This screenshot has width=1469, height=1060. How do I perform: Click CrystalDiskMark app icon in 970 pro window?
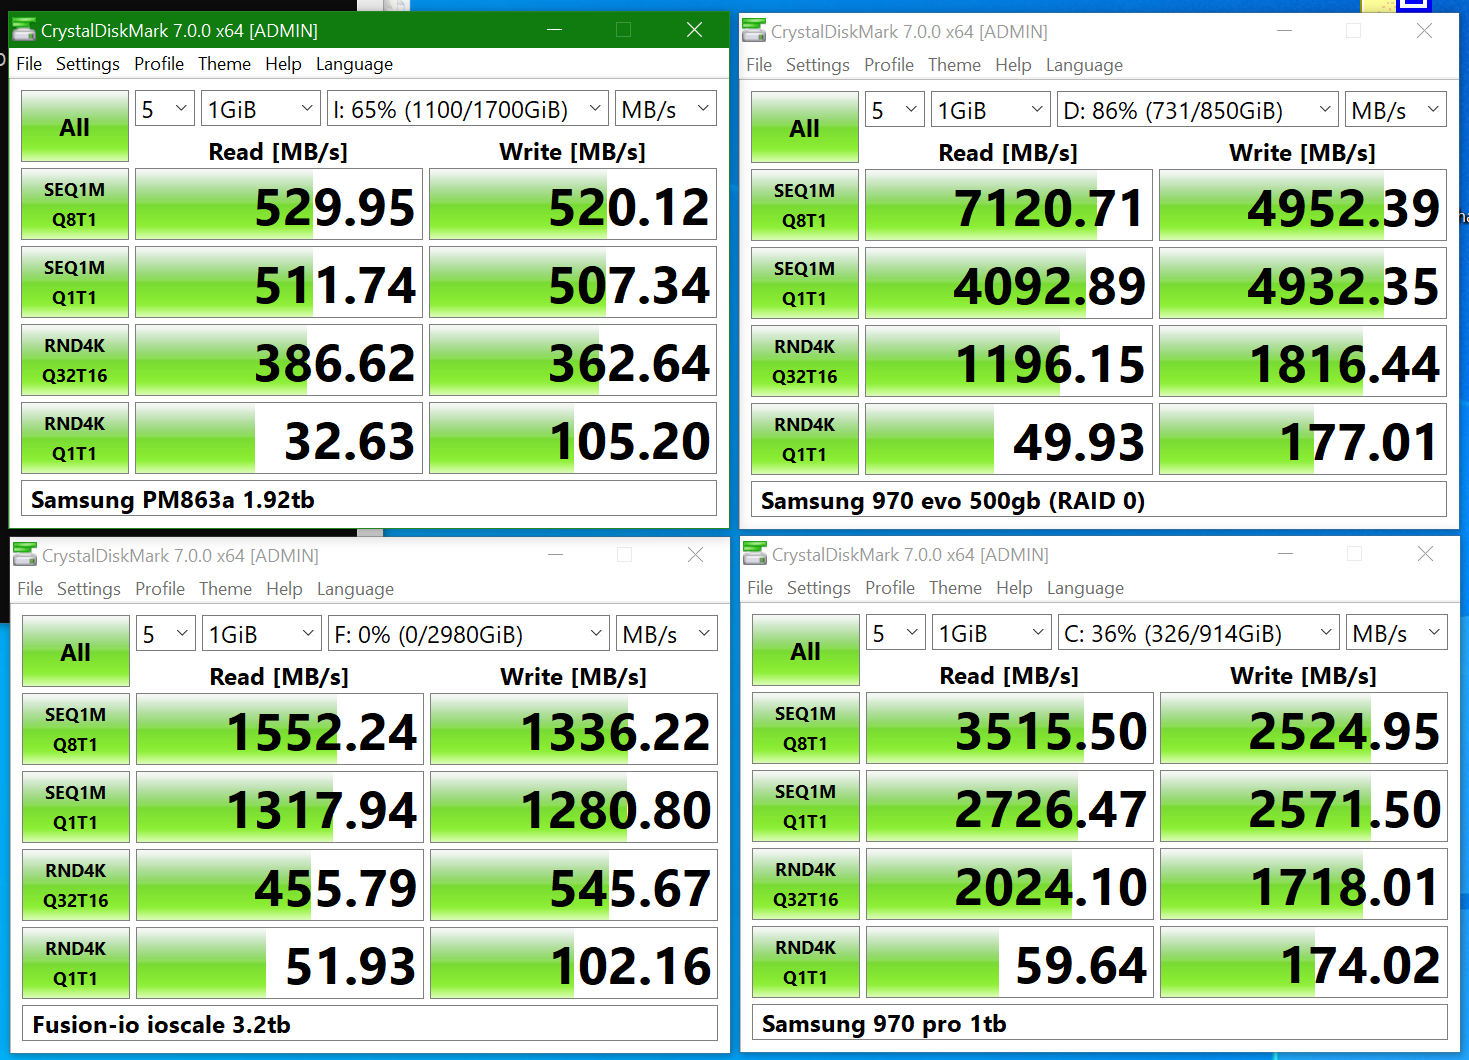(755, 554)
